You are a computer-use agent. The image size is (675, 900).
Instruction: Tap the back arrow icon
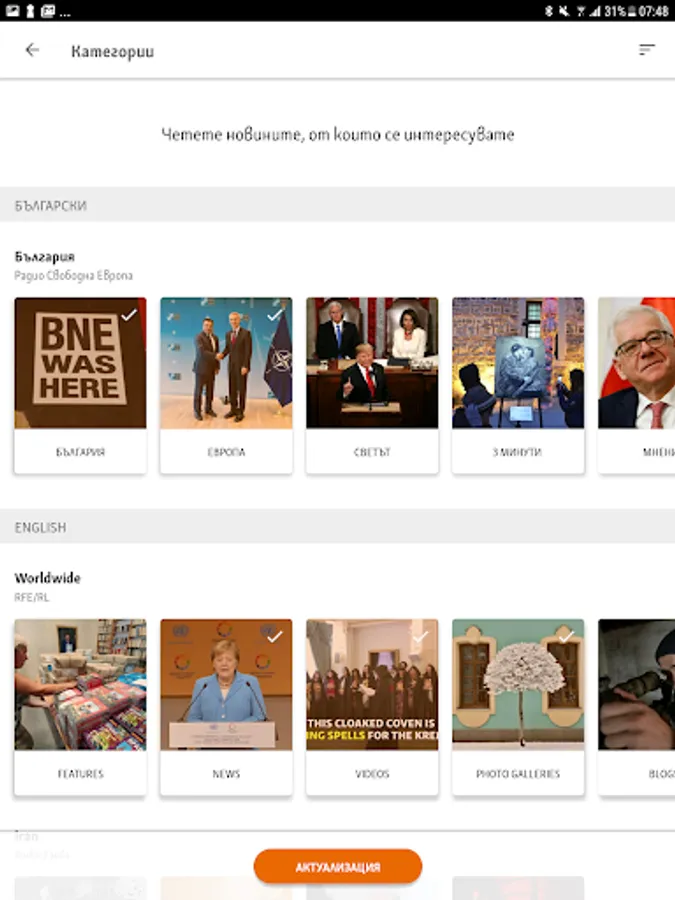[x=33, y=51]
